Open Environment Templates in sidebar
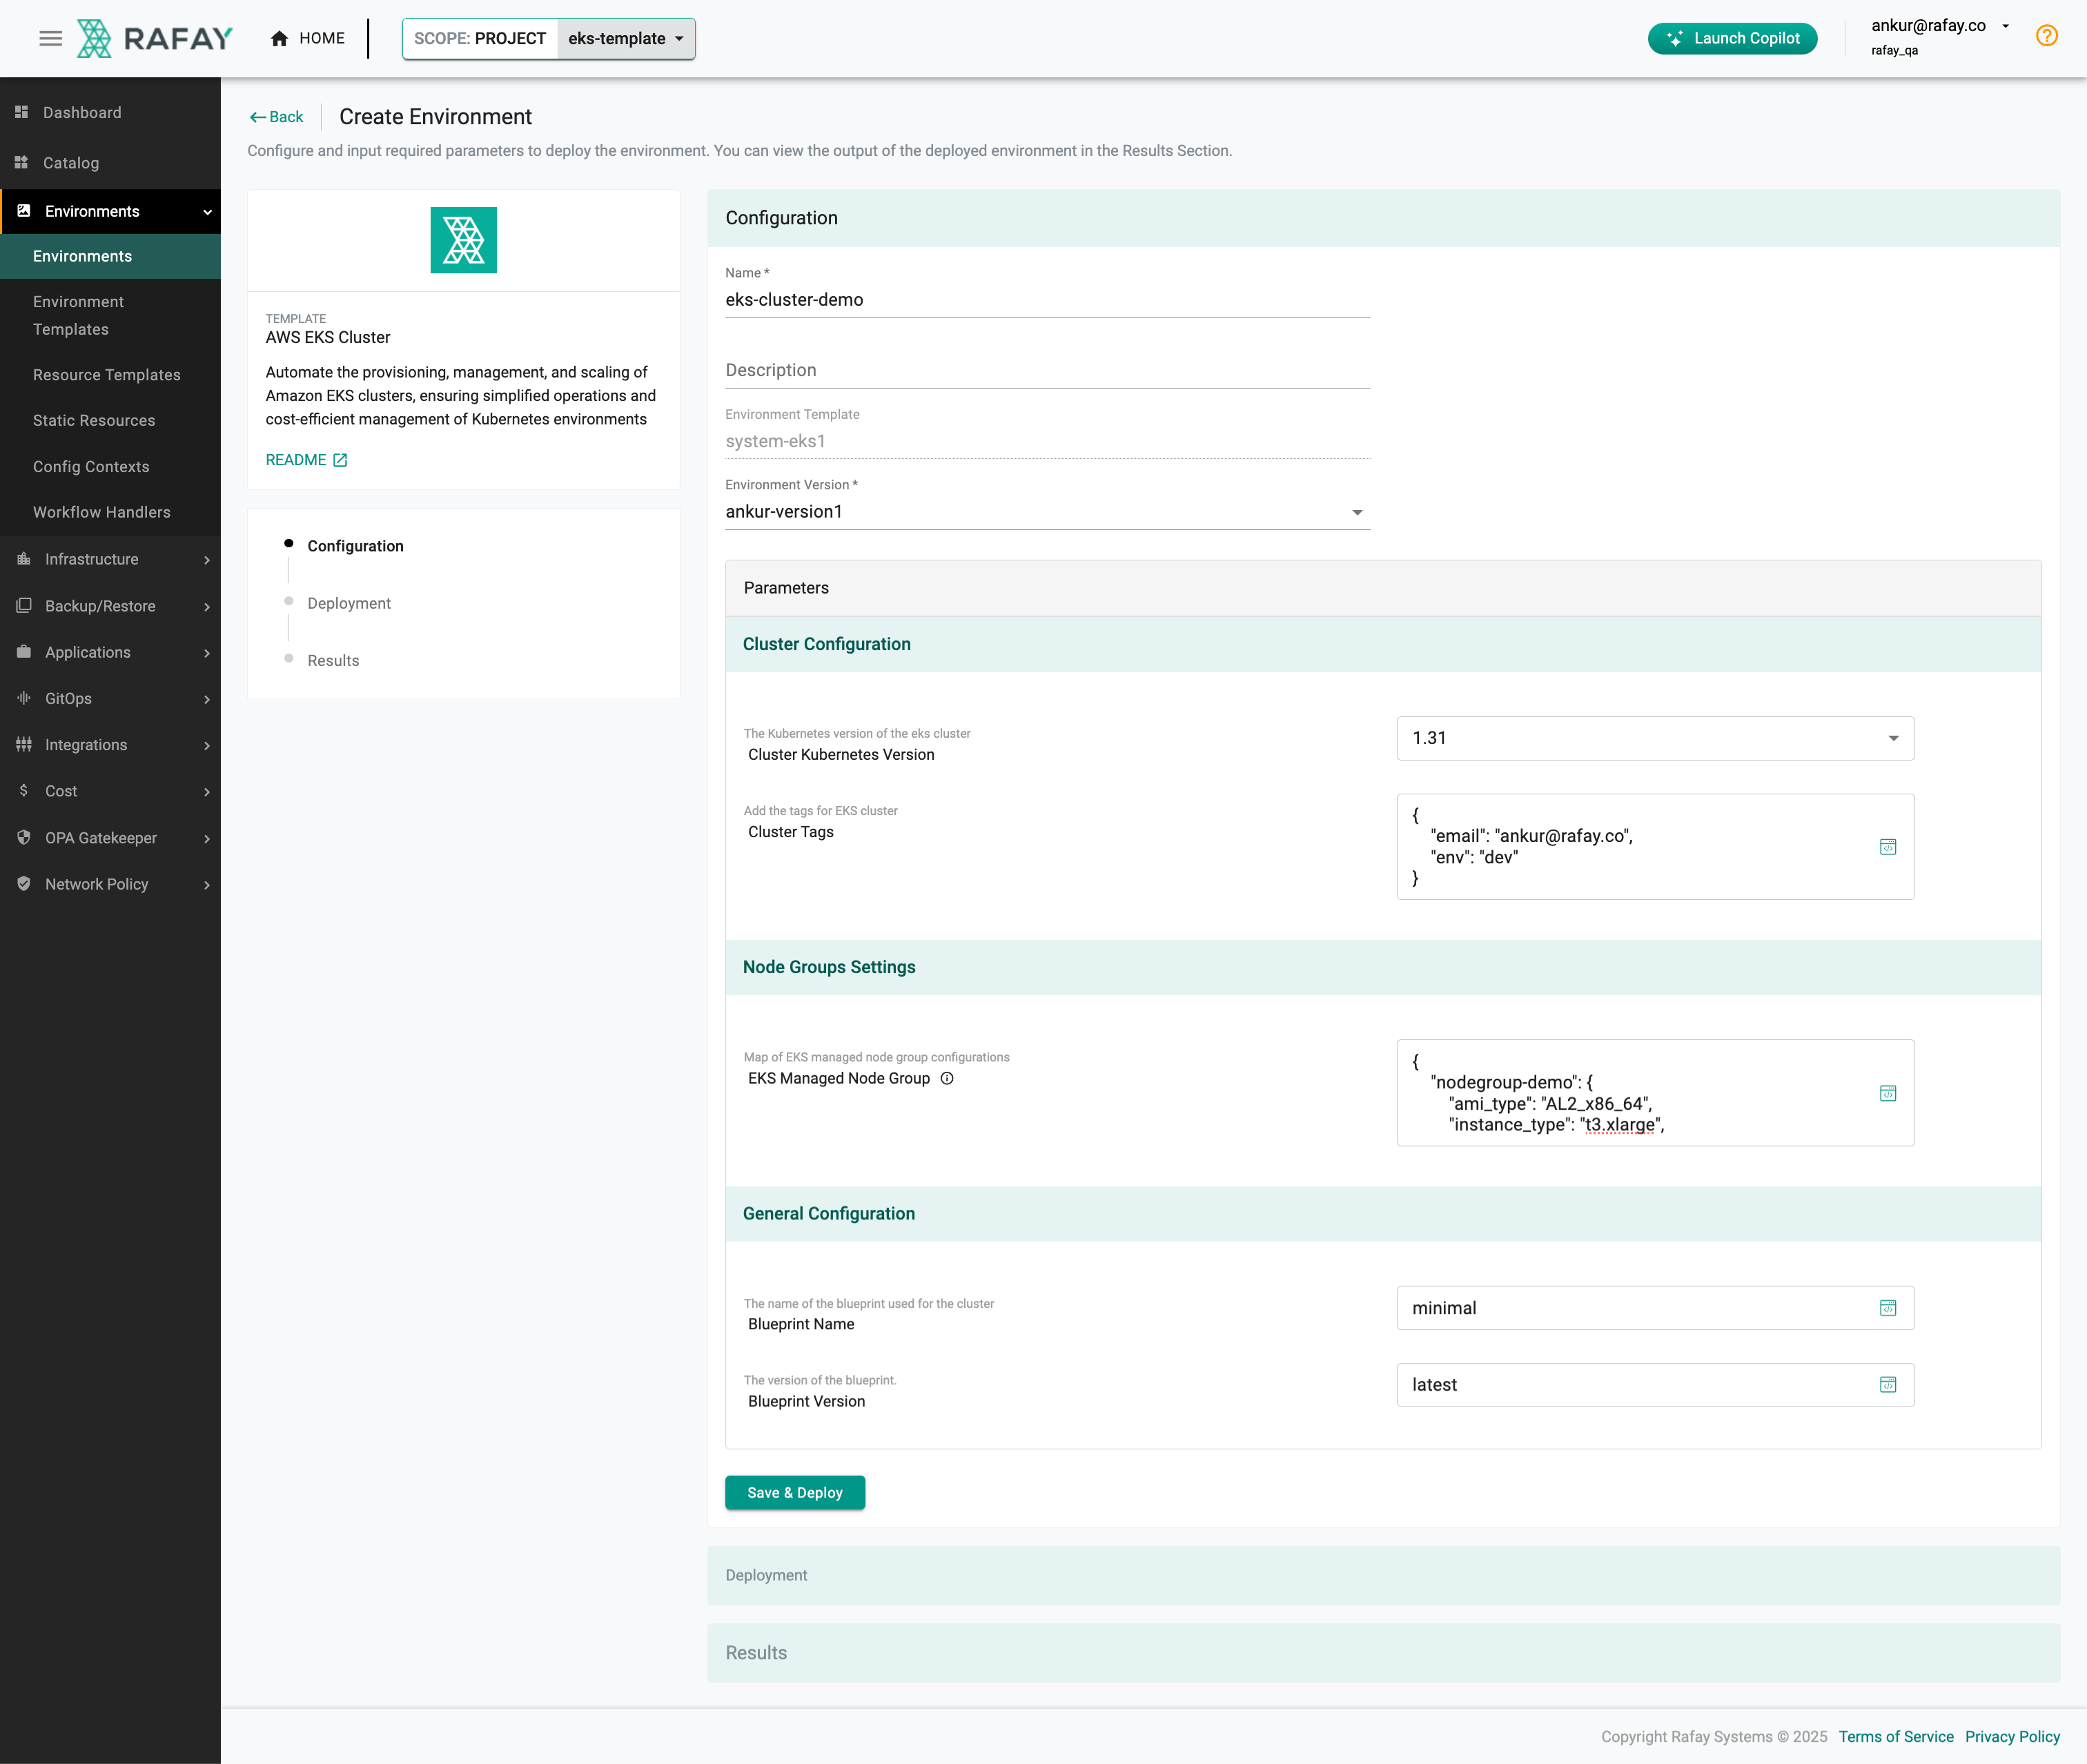This screenshot has height=1764, width=2087. [110, 315]
